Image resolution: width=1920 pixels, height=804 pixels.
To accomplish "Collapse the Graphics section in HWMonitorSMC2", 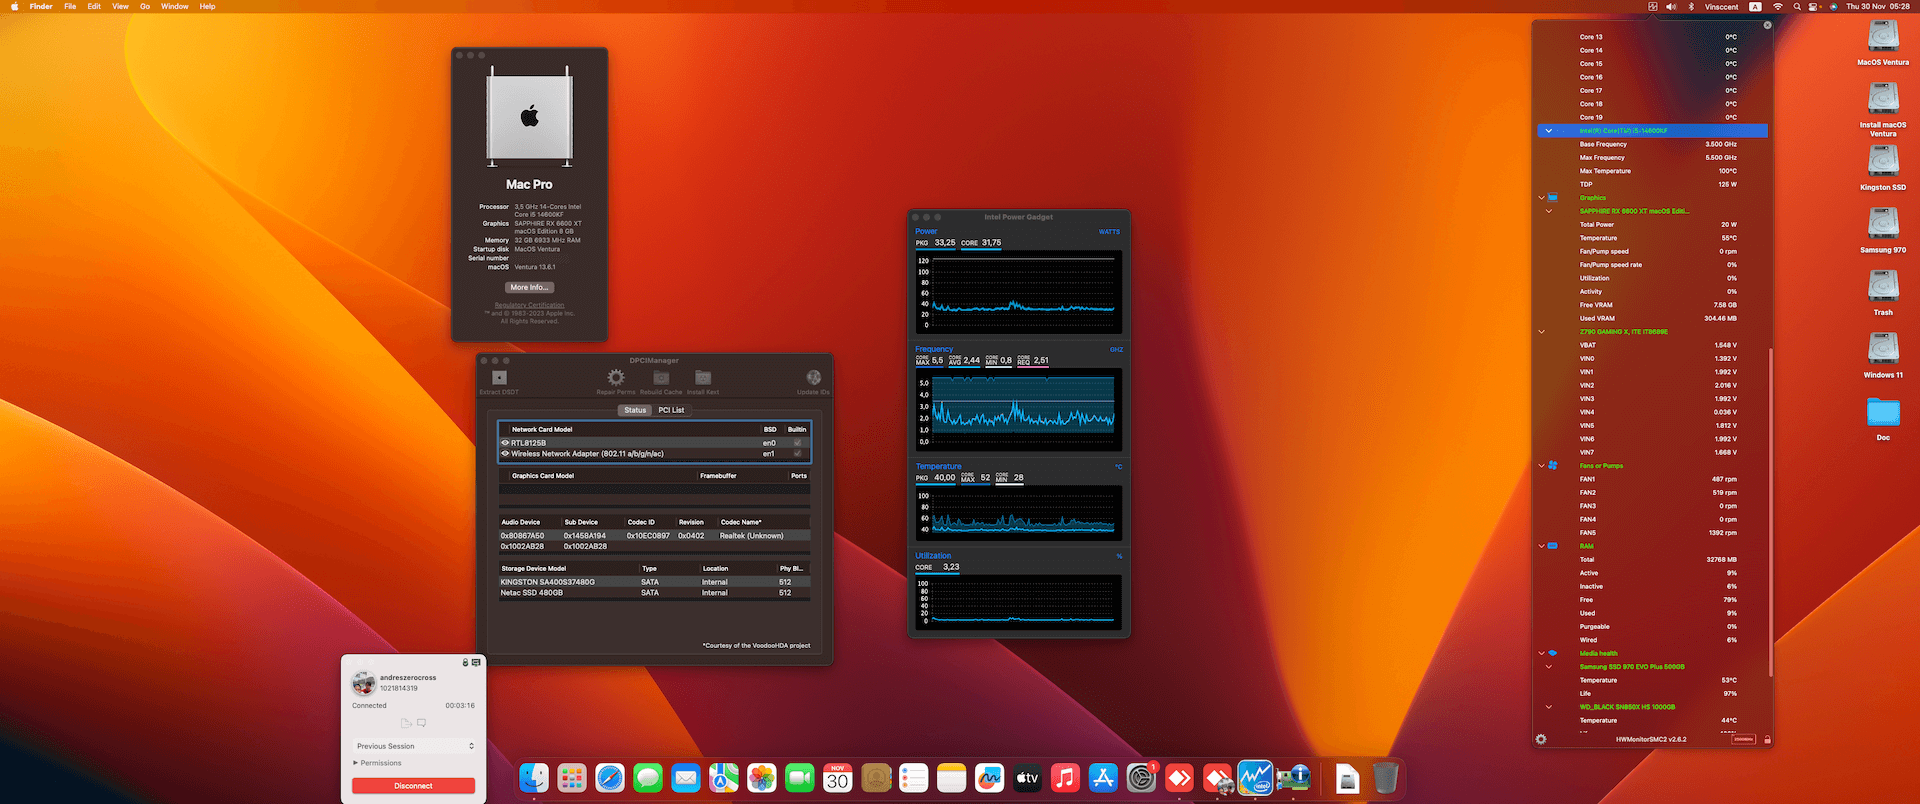I will tap(1541, 198).
